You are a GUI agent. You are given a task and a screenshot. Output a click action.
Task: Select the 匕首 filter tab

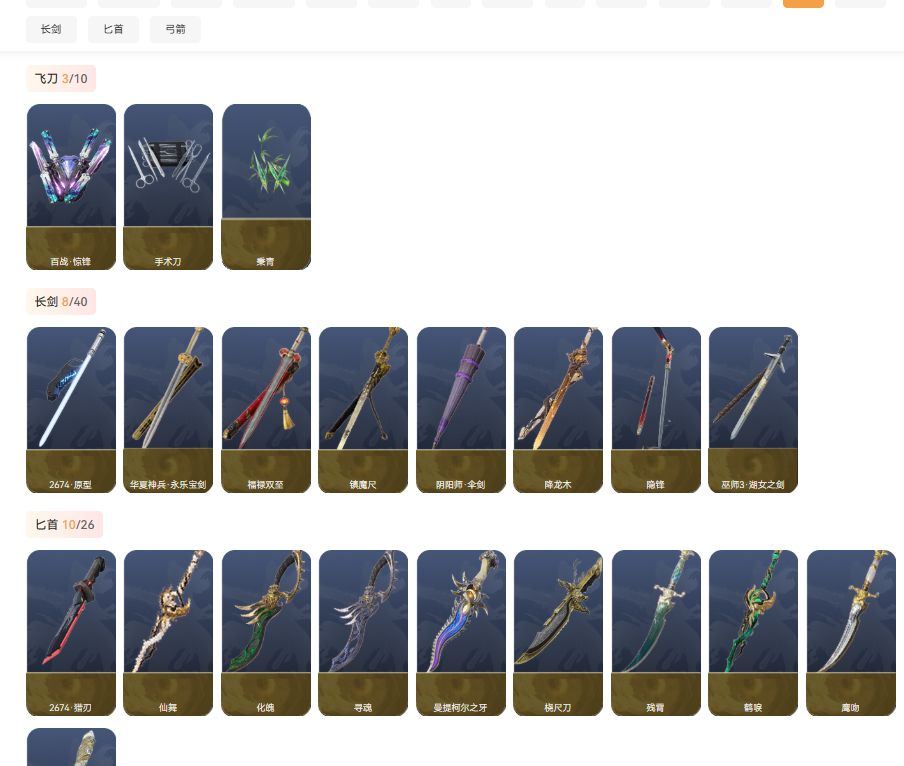tap(114, 29)
